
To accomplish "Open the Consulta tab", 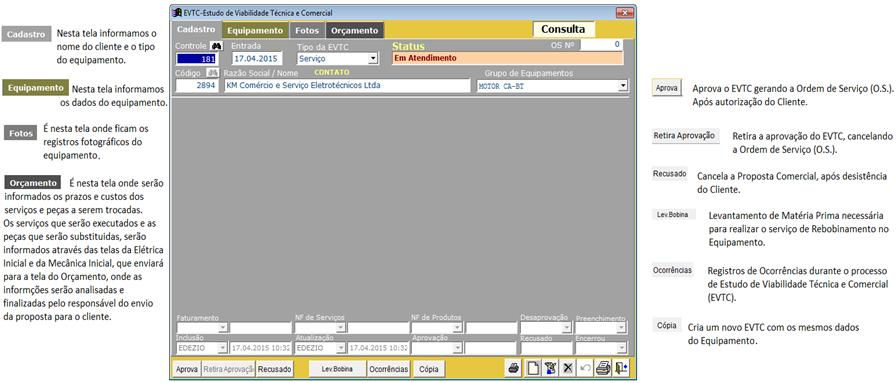I will click(563, 29).
